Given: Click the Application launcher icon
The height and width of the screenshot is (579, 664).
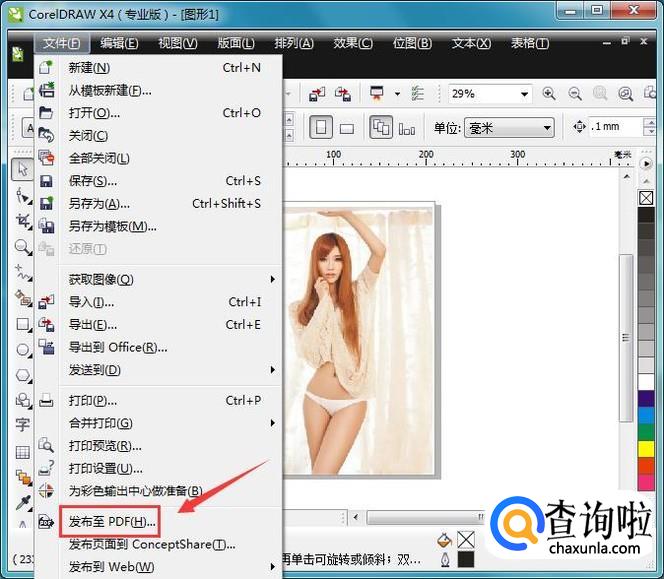Looking at the screenshot, I should (377, 94).
